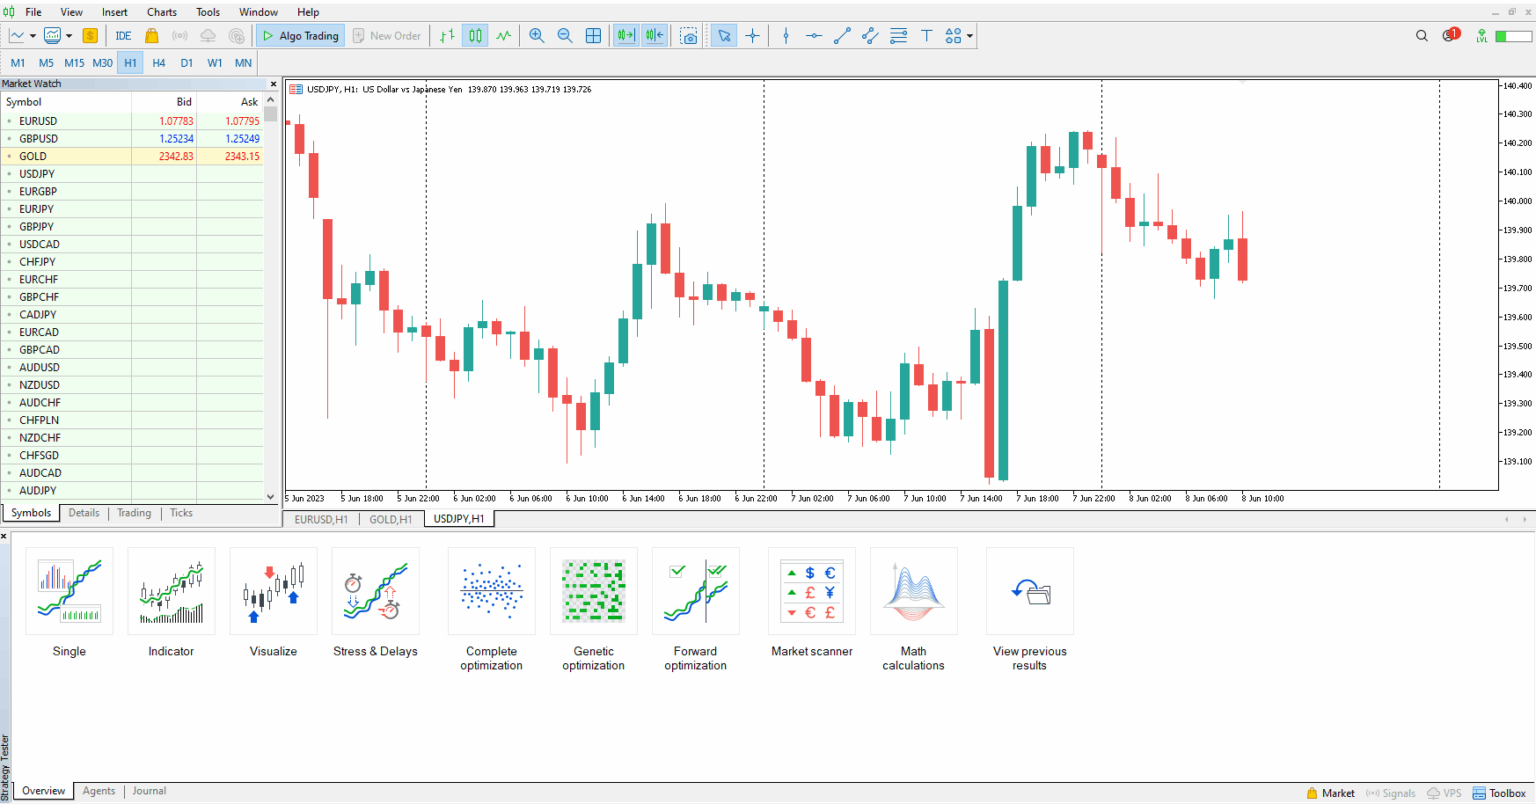
Task: Select the trendline drawing tool
Action: tap(841, 35)
